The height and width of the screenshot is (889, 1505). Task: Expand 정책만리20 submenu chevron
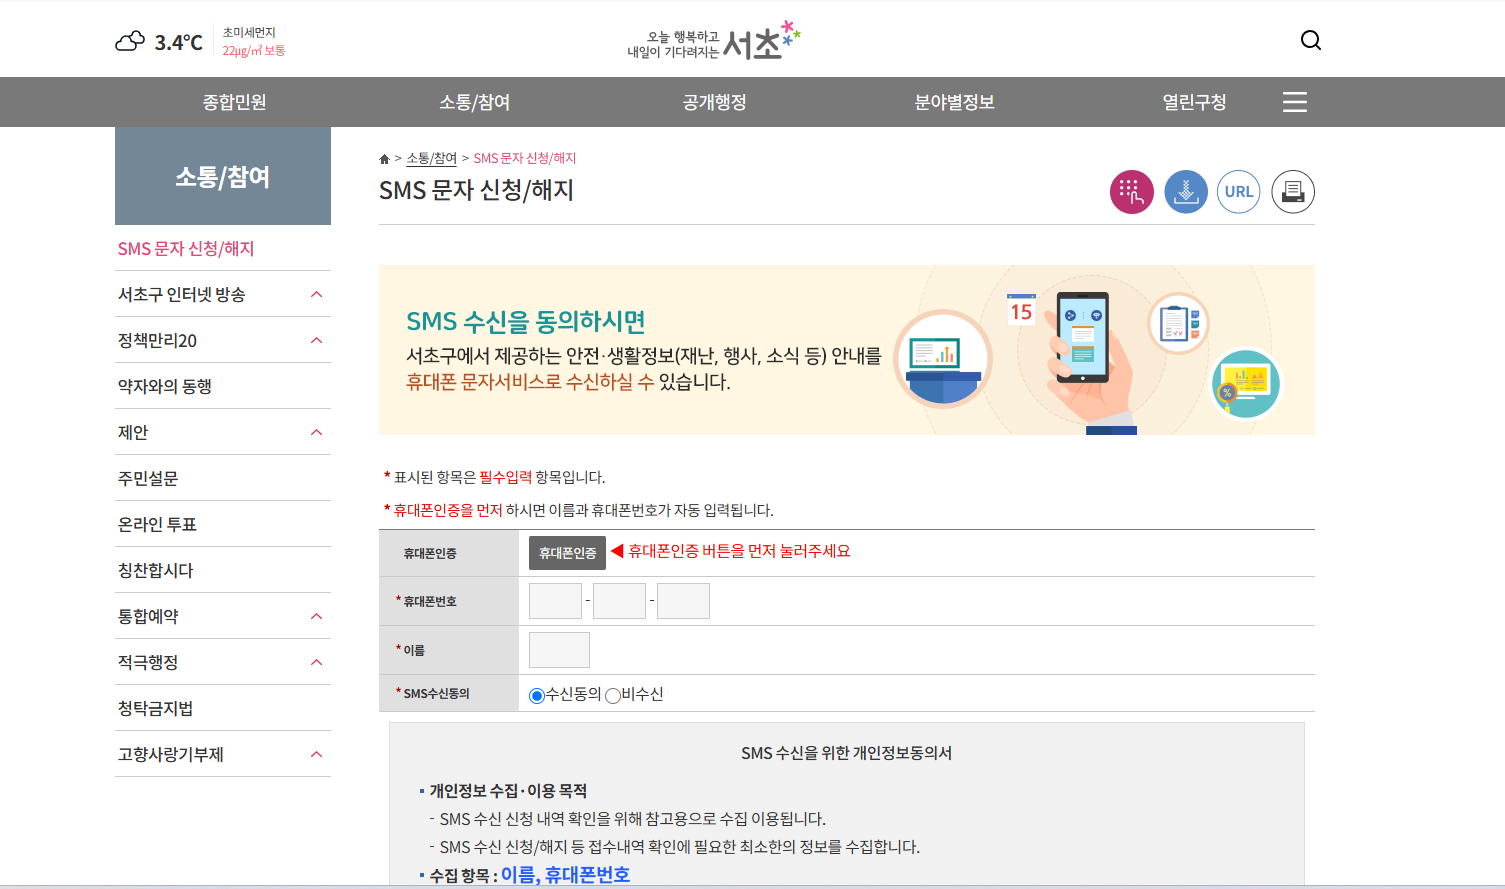click(x=317, y=340)
